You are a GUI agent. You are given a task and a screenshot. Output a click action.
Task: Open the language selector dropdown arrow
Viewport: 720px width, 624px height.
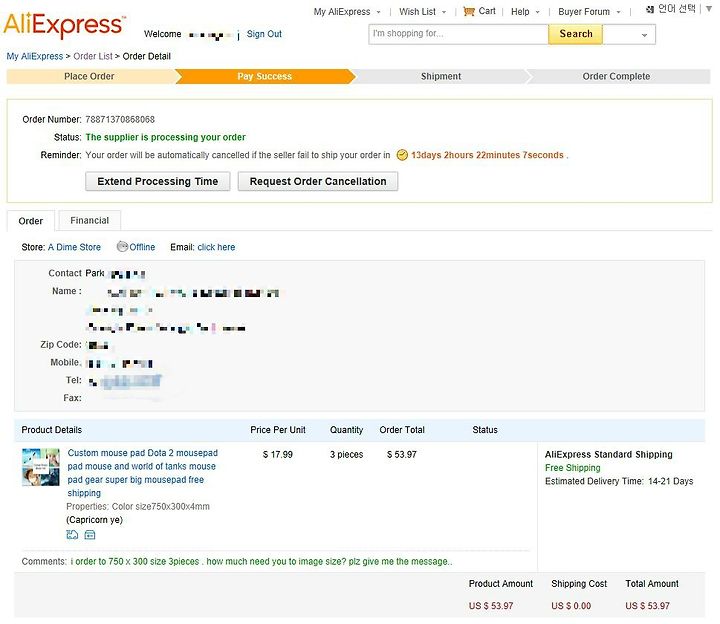click(x=709, y=9)
